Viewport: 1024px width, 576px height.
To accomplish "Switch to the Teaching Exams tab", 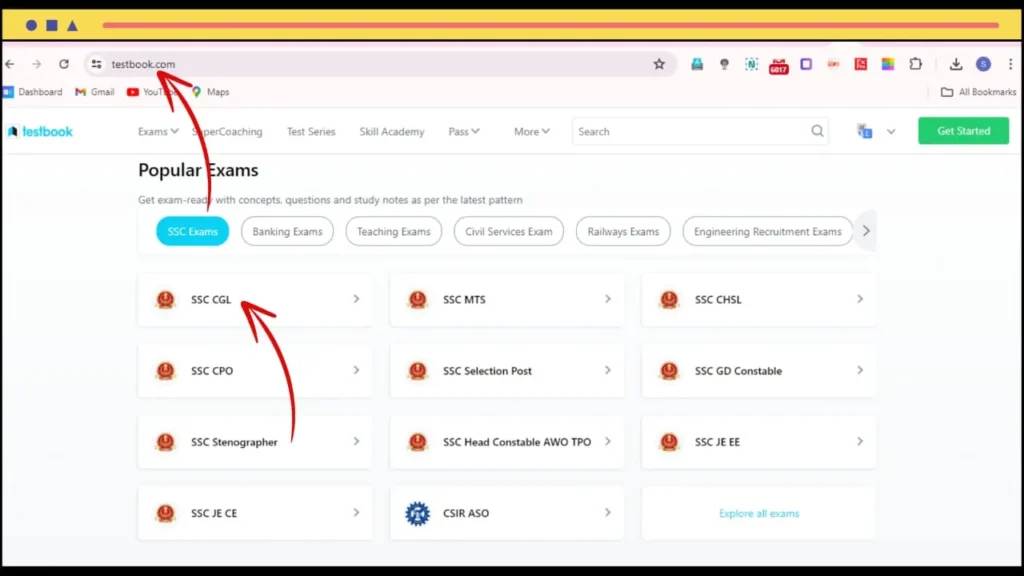I will click(x=394, y=231).
